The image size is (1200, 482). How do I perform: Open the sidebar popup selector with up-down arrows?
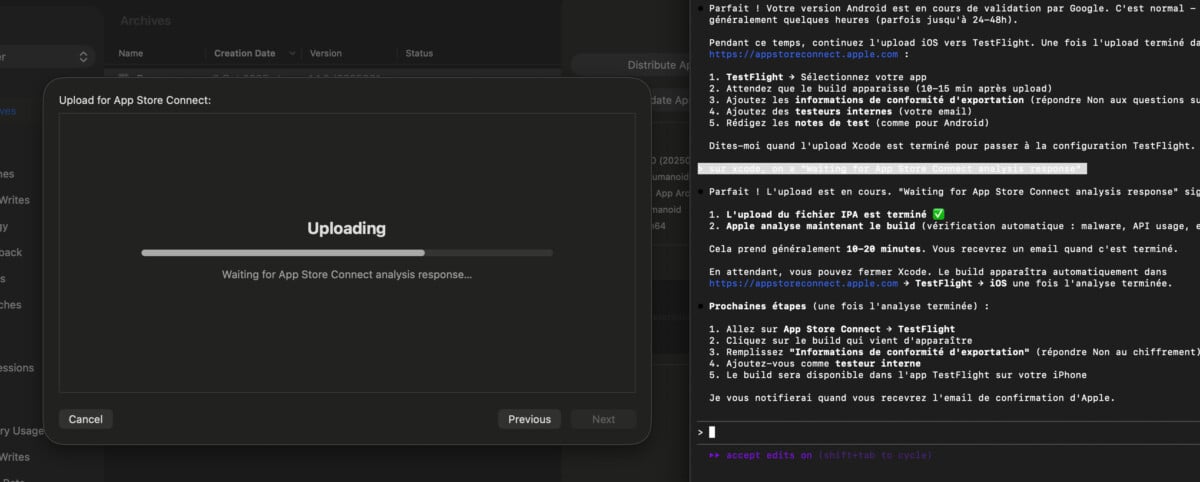point(84,58)
